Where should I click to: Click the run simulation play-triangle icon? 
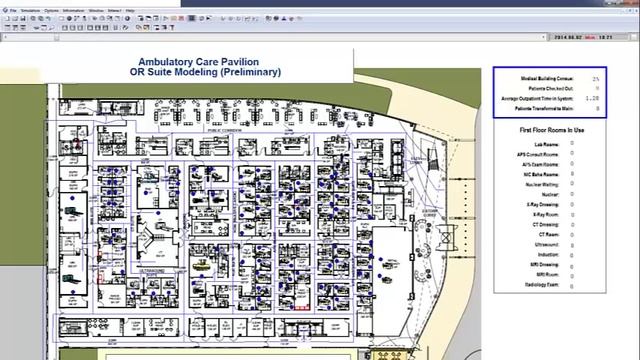[x=166, y=18]
